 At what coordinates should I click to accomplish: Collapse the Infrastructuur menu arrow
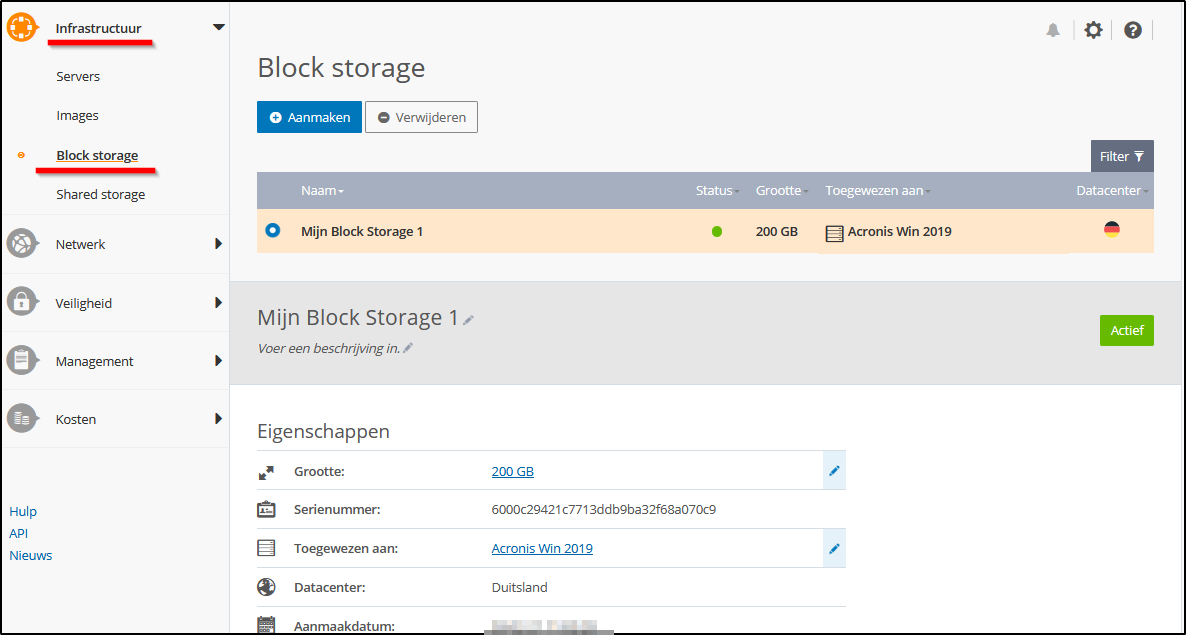[x=218, y=27]
